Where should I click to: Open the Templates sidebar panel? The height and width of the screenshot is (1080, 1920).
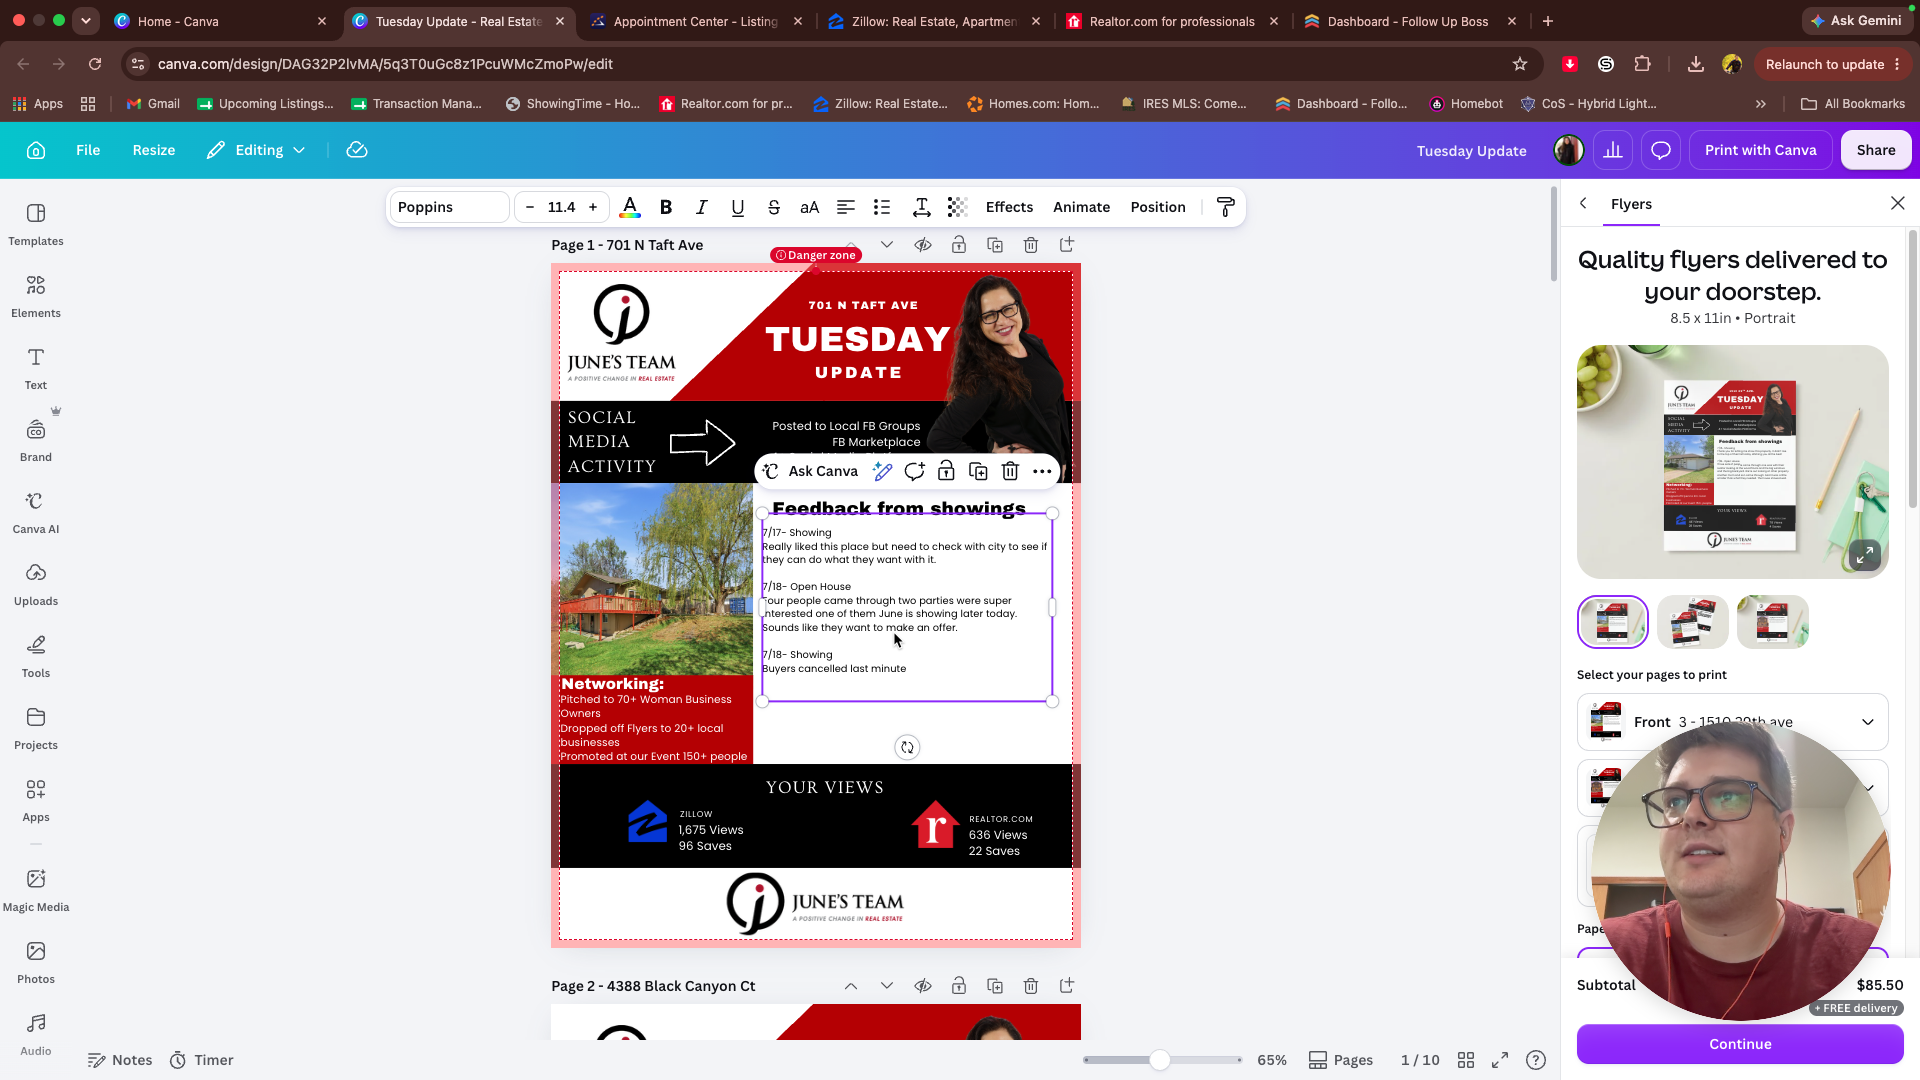tap(36, 224)
